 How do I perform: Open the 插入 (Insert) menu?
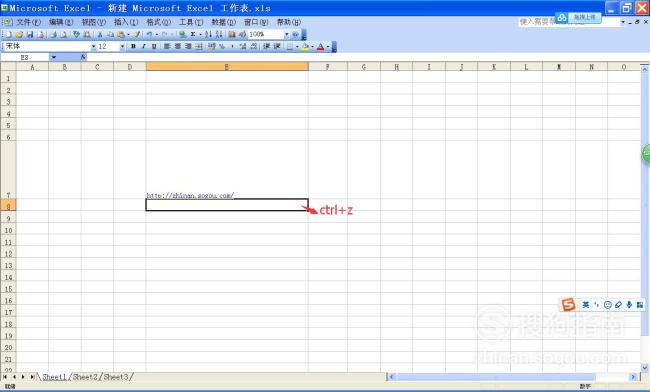coord(126,22)
